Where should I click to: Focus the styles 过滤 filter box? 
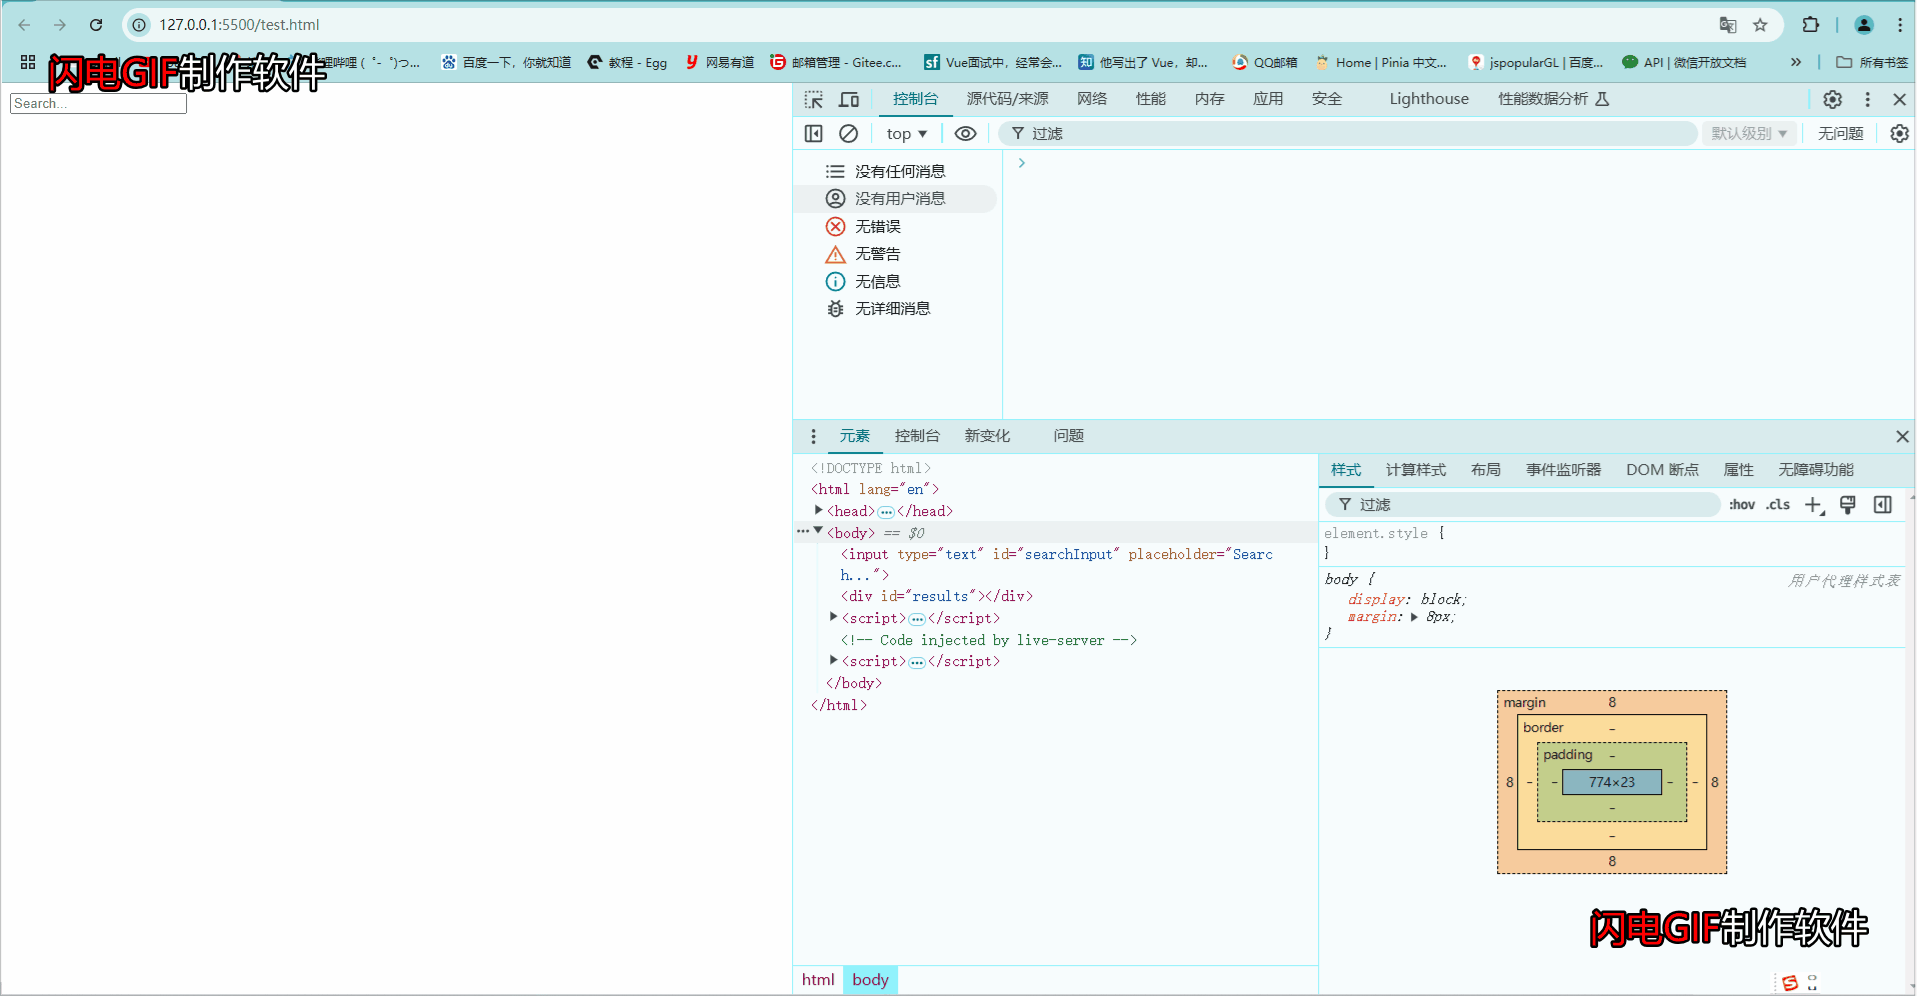pos(1522,505)
